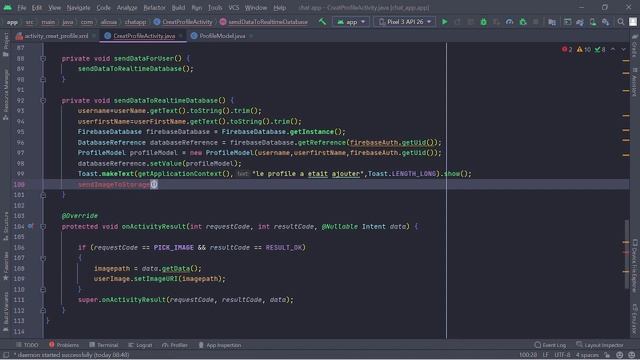Open the Layout Inspector
The width and height of the screenshot is (640, 360).
[600, 345]
